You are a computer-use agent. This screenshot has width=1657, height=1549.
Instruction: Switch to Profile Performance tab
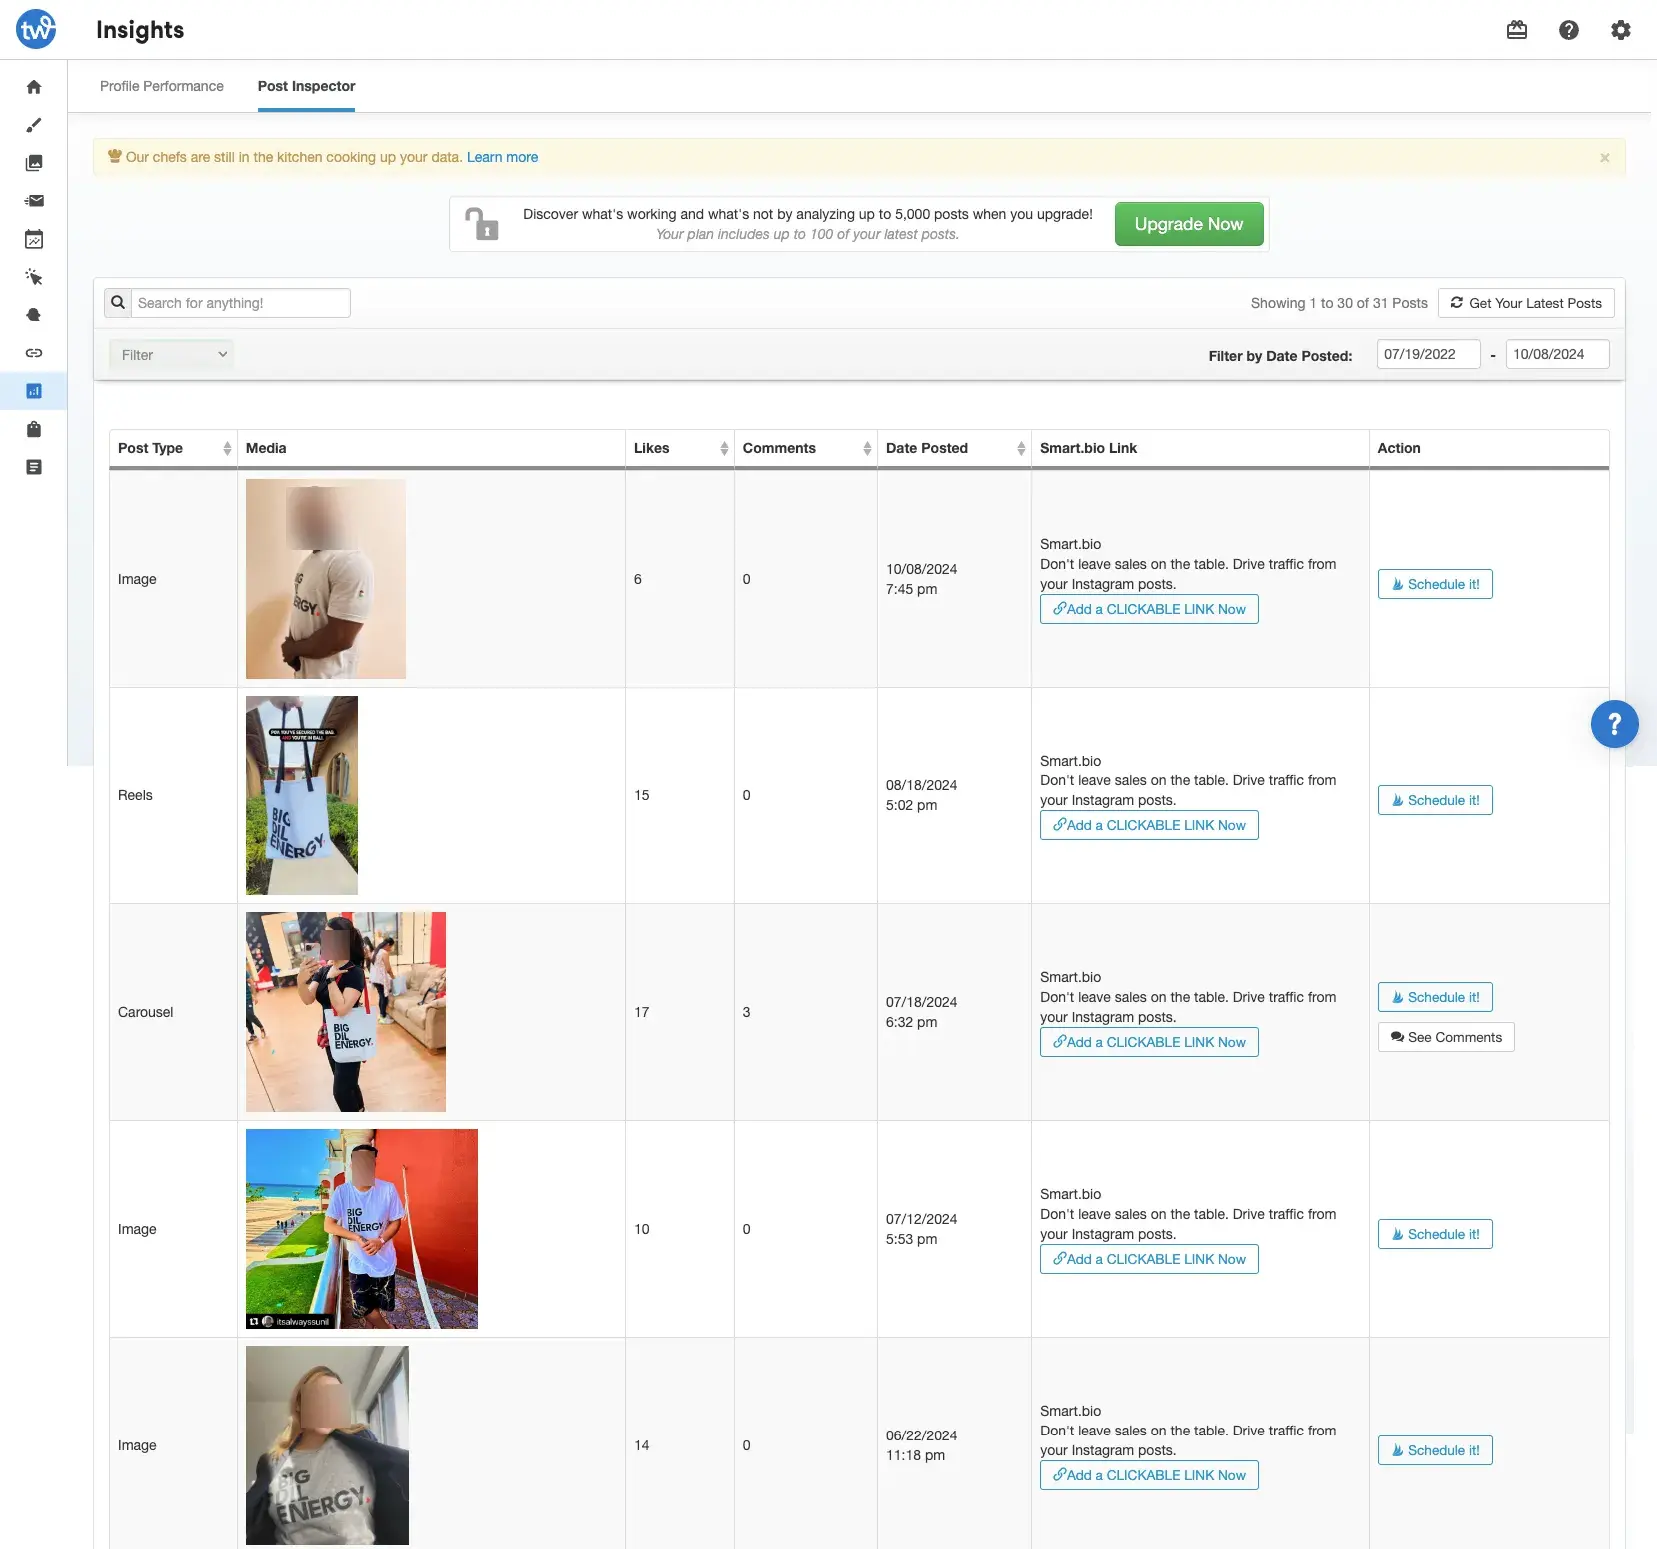[162, 86]
